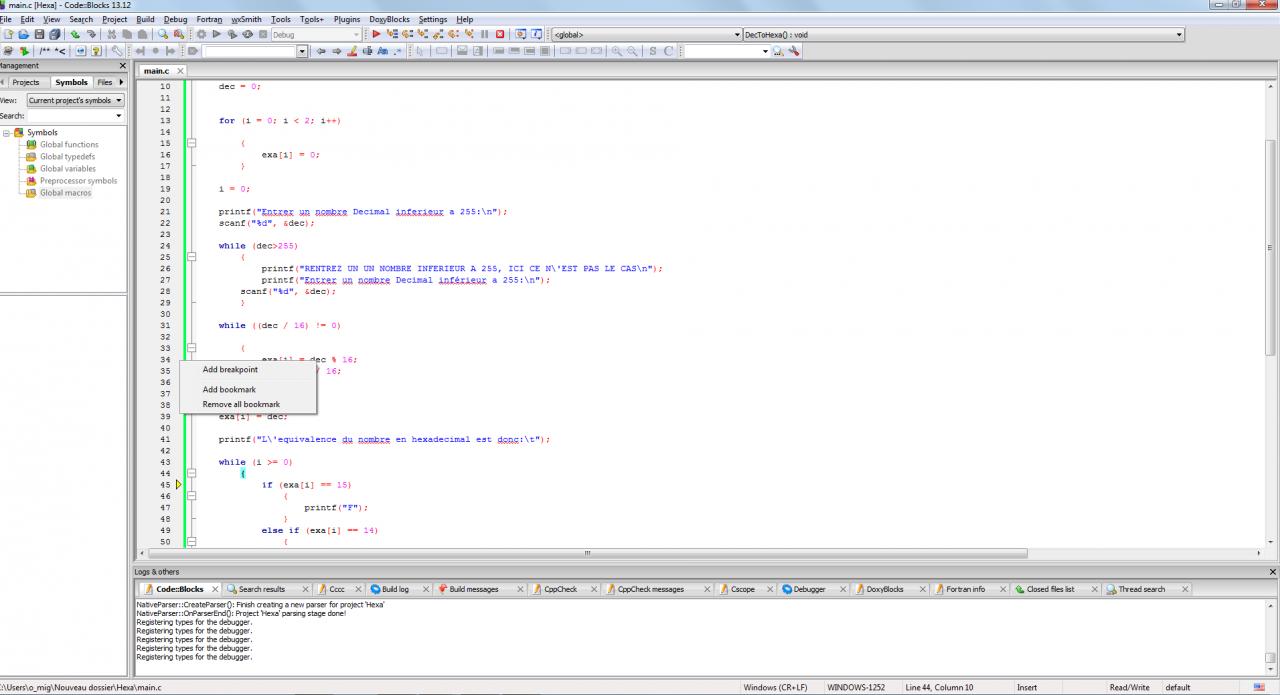Click the Next line debugger icon

click(408, 34)
